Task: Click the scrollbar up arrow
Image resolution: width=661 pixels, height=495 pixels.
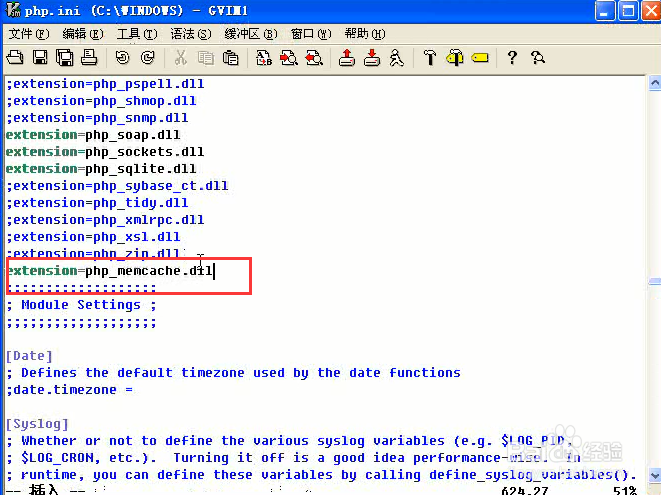Action: coord(655,83)
